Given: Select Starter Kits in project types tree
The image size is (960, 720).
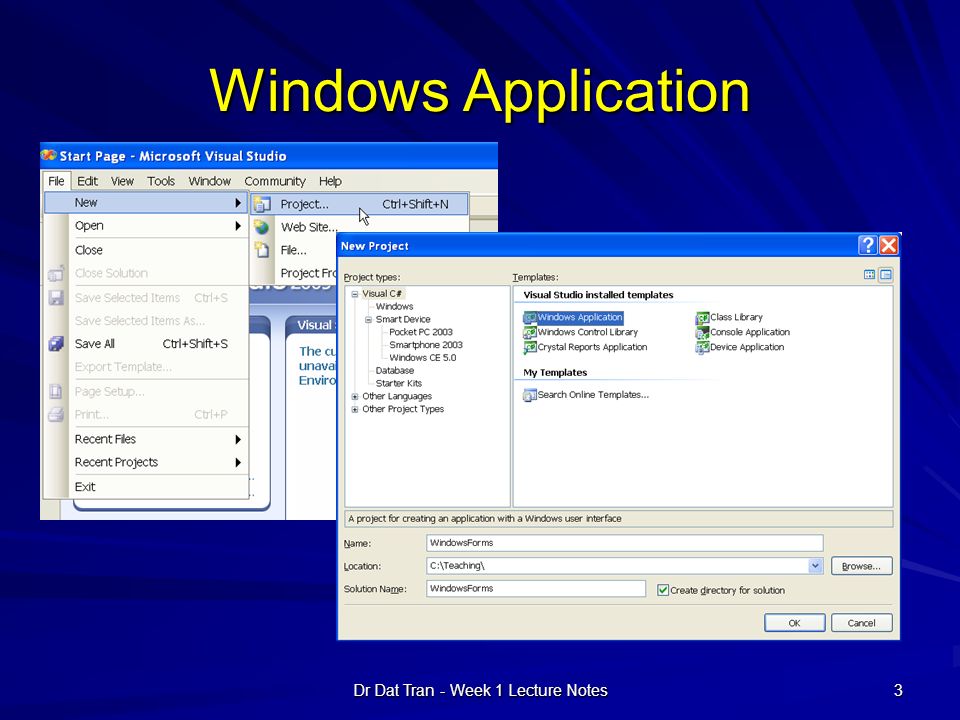Looking at the screenshot, I should point(399,384).
